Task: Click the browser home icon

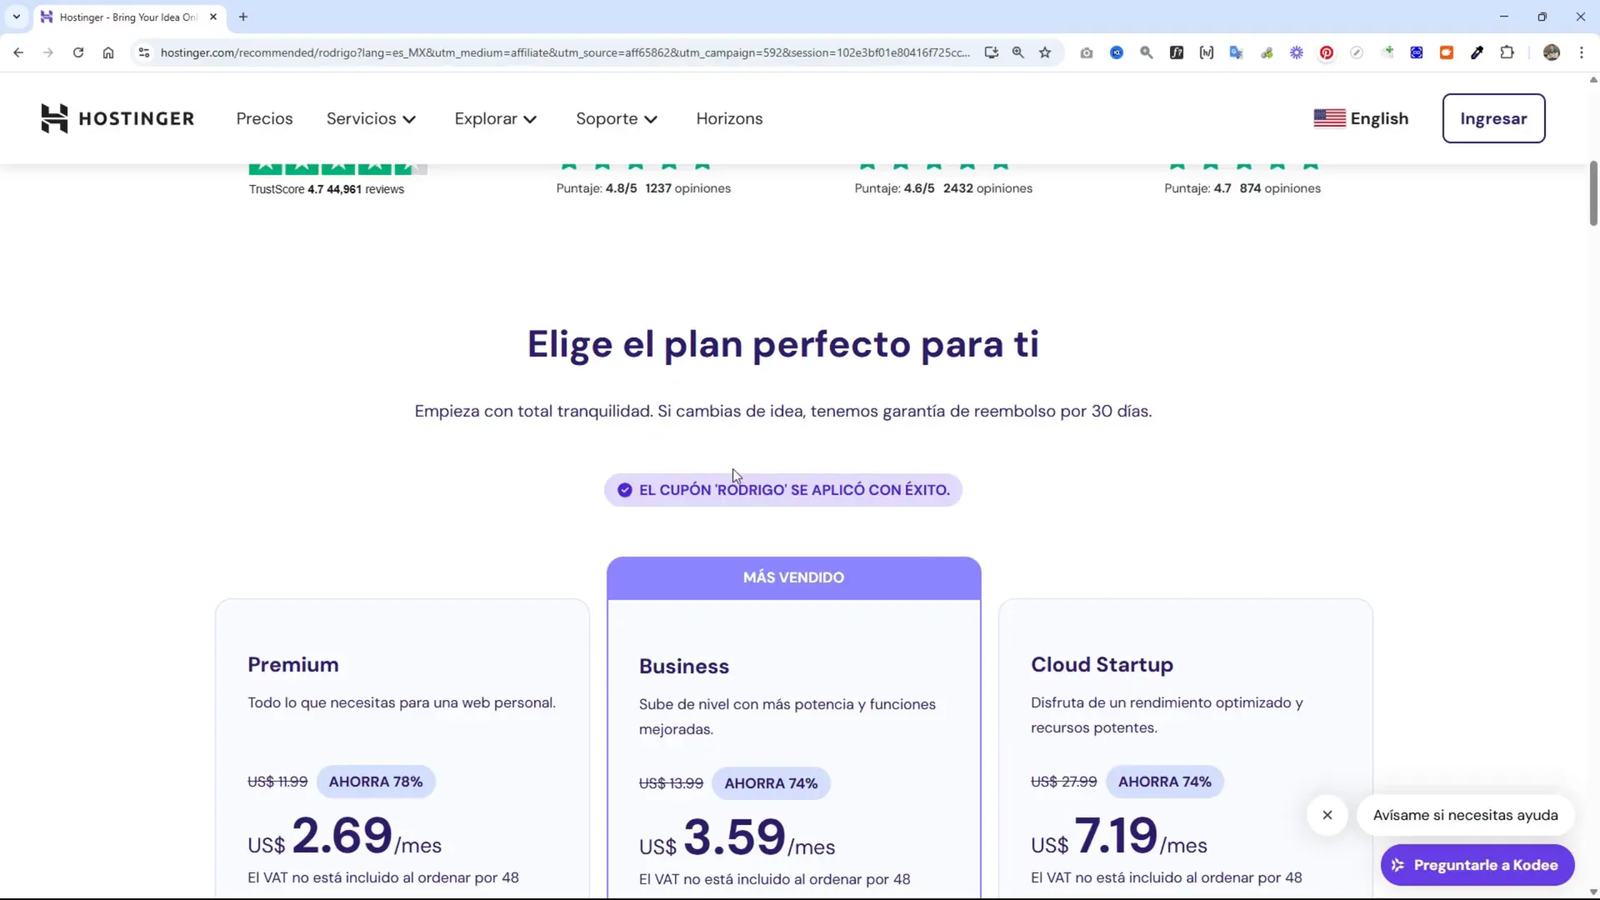Action: [109, 52]
